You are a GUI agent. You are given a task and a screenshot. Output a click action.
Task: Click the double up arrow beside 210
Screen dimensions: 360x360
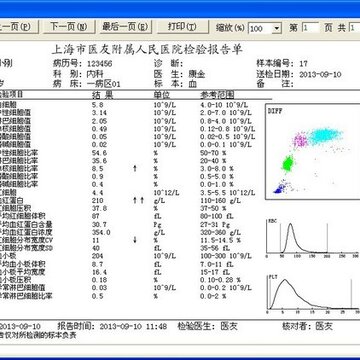(139, 200)
